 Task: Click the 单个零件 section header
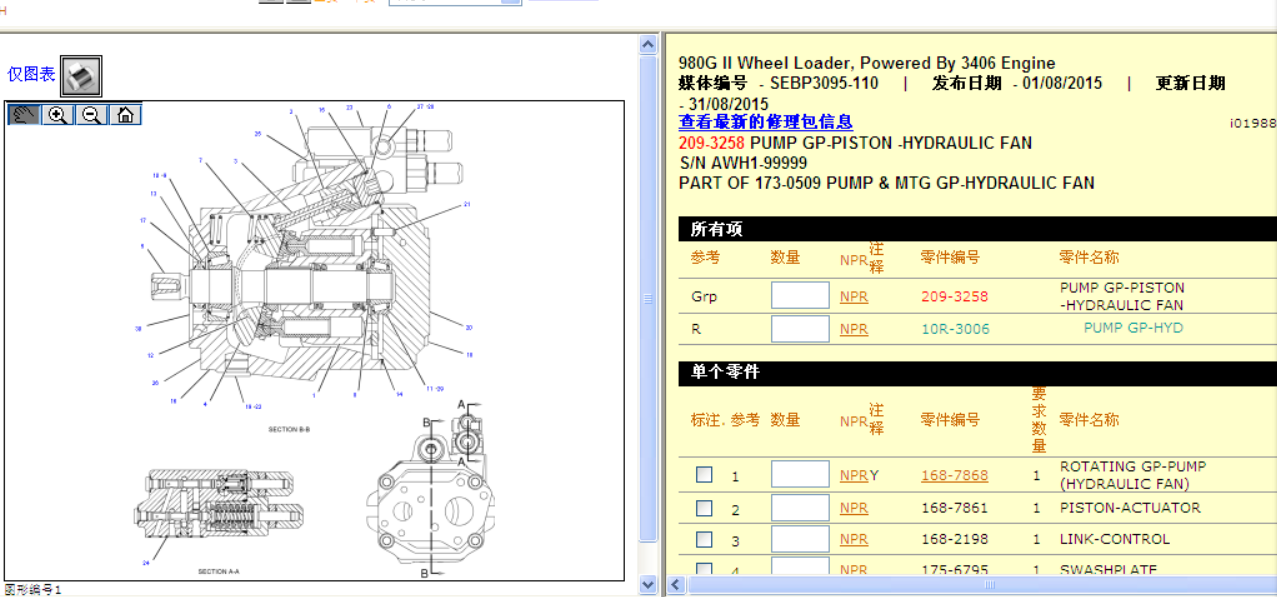(x=977, y=372)
